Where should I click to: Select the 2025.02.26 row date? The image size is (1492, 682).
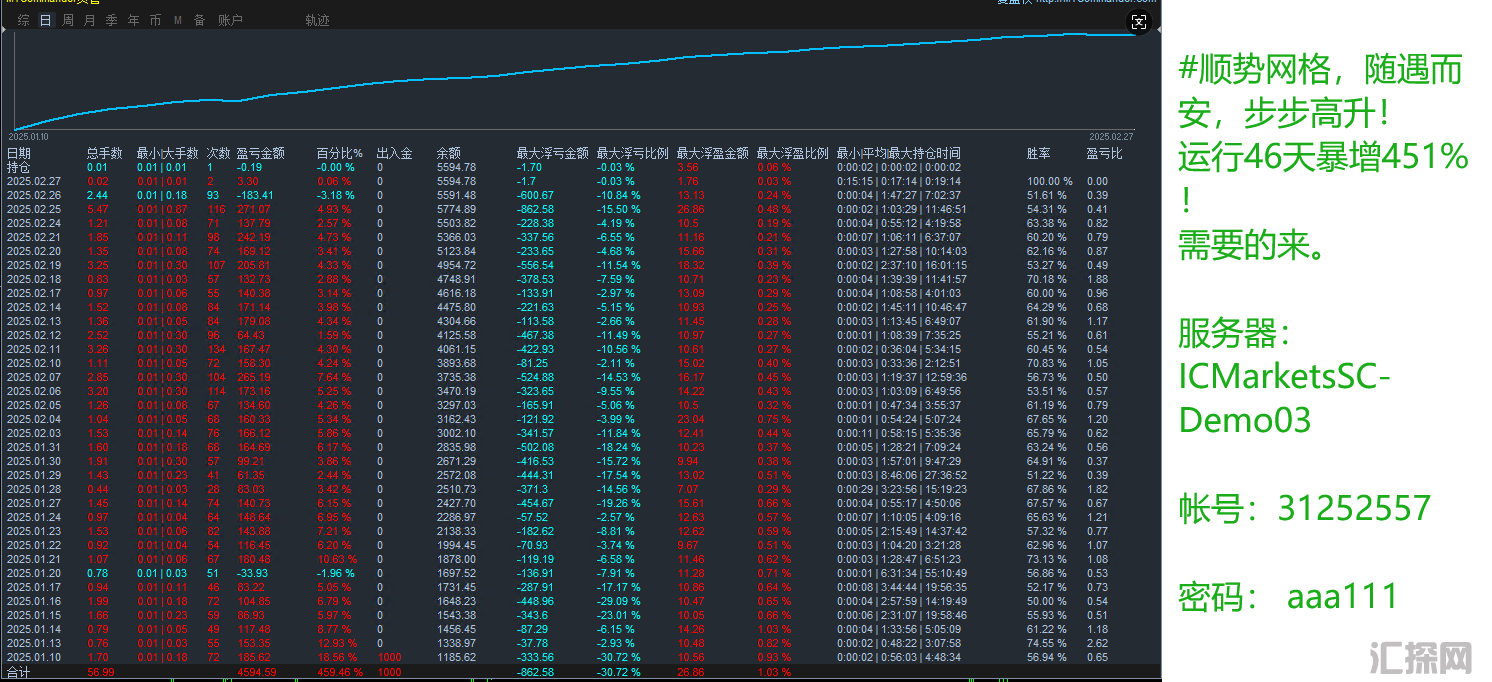coord(34,195)
